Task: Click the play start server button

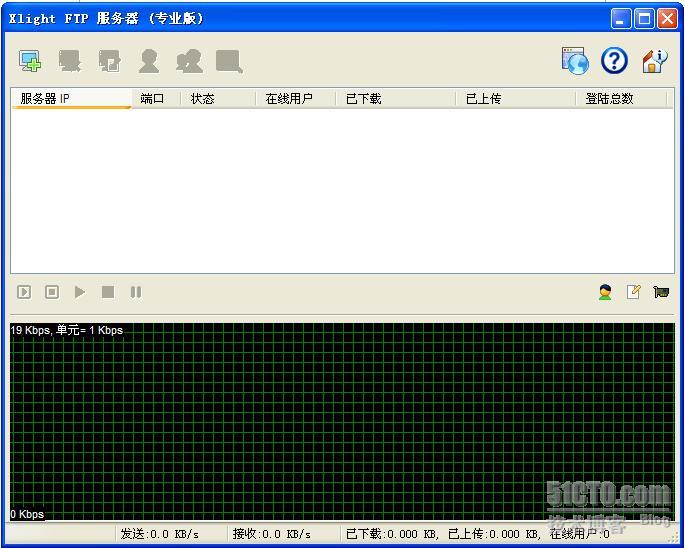Action: [x=80, y=292]
